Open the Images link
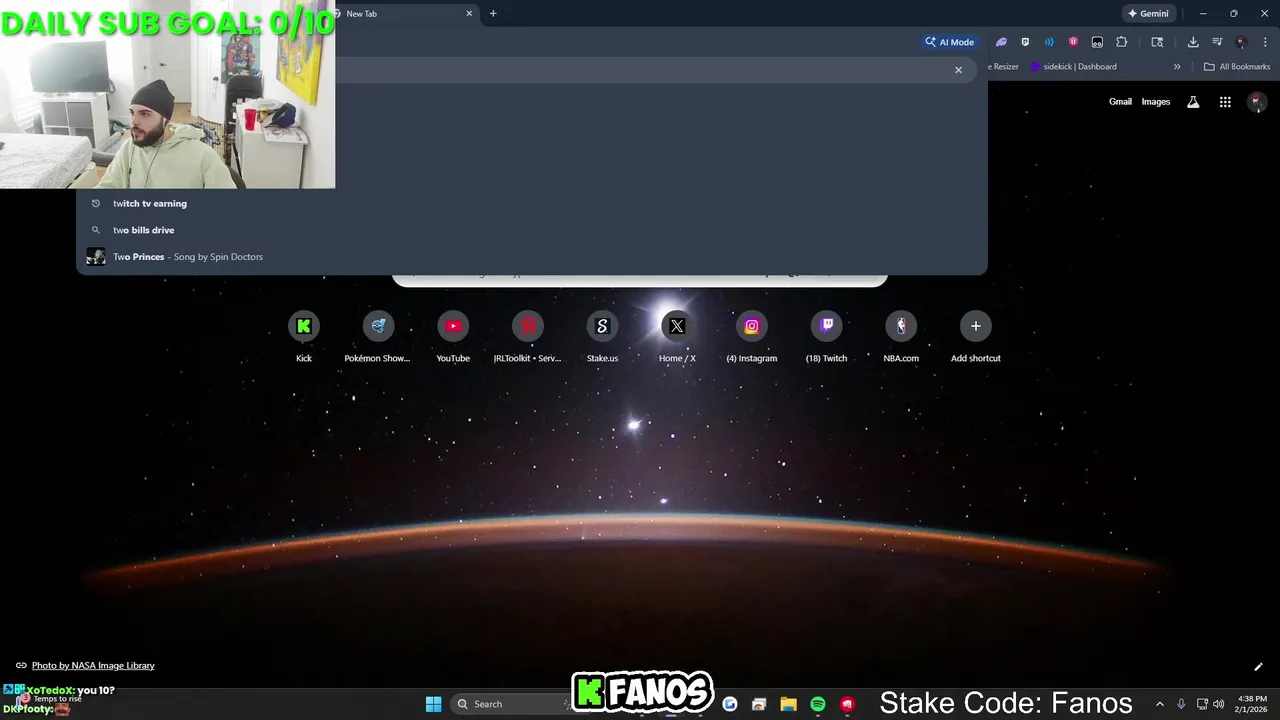This screenshot has height=720, width=1280. [1155, 102]
